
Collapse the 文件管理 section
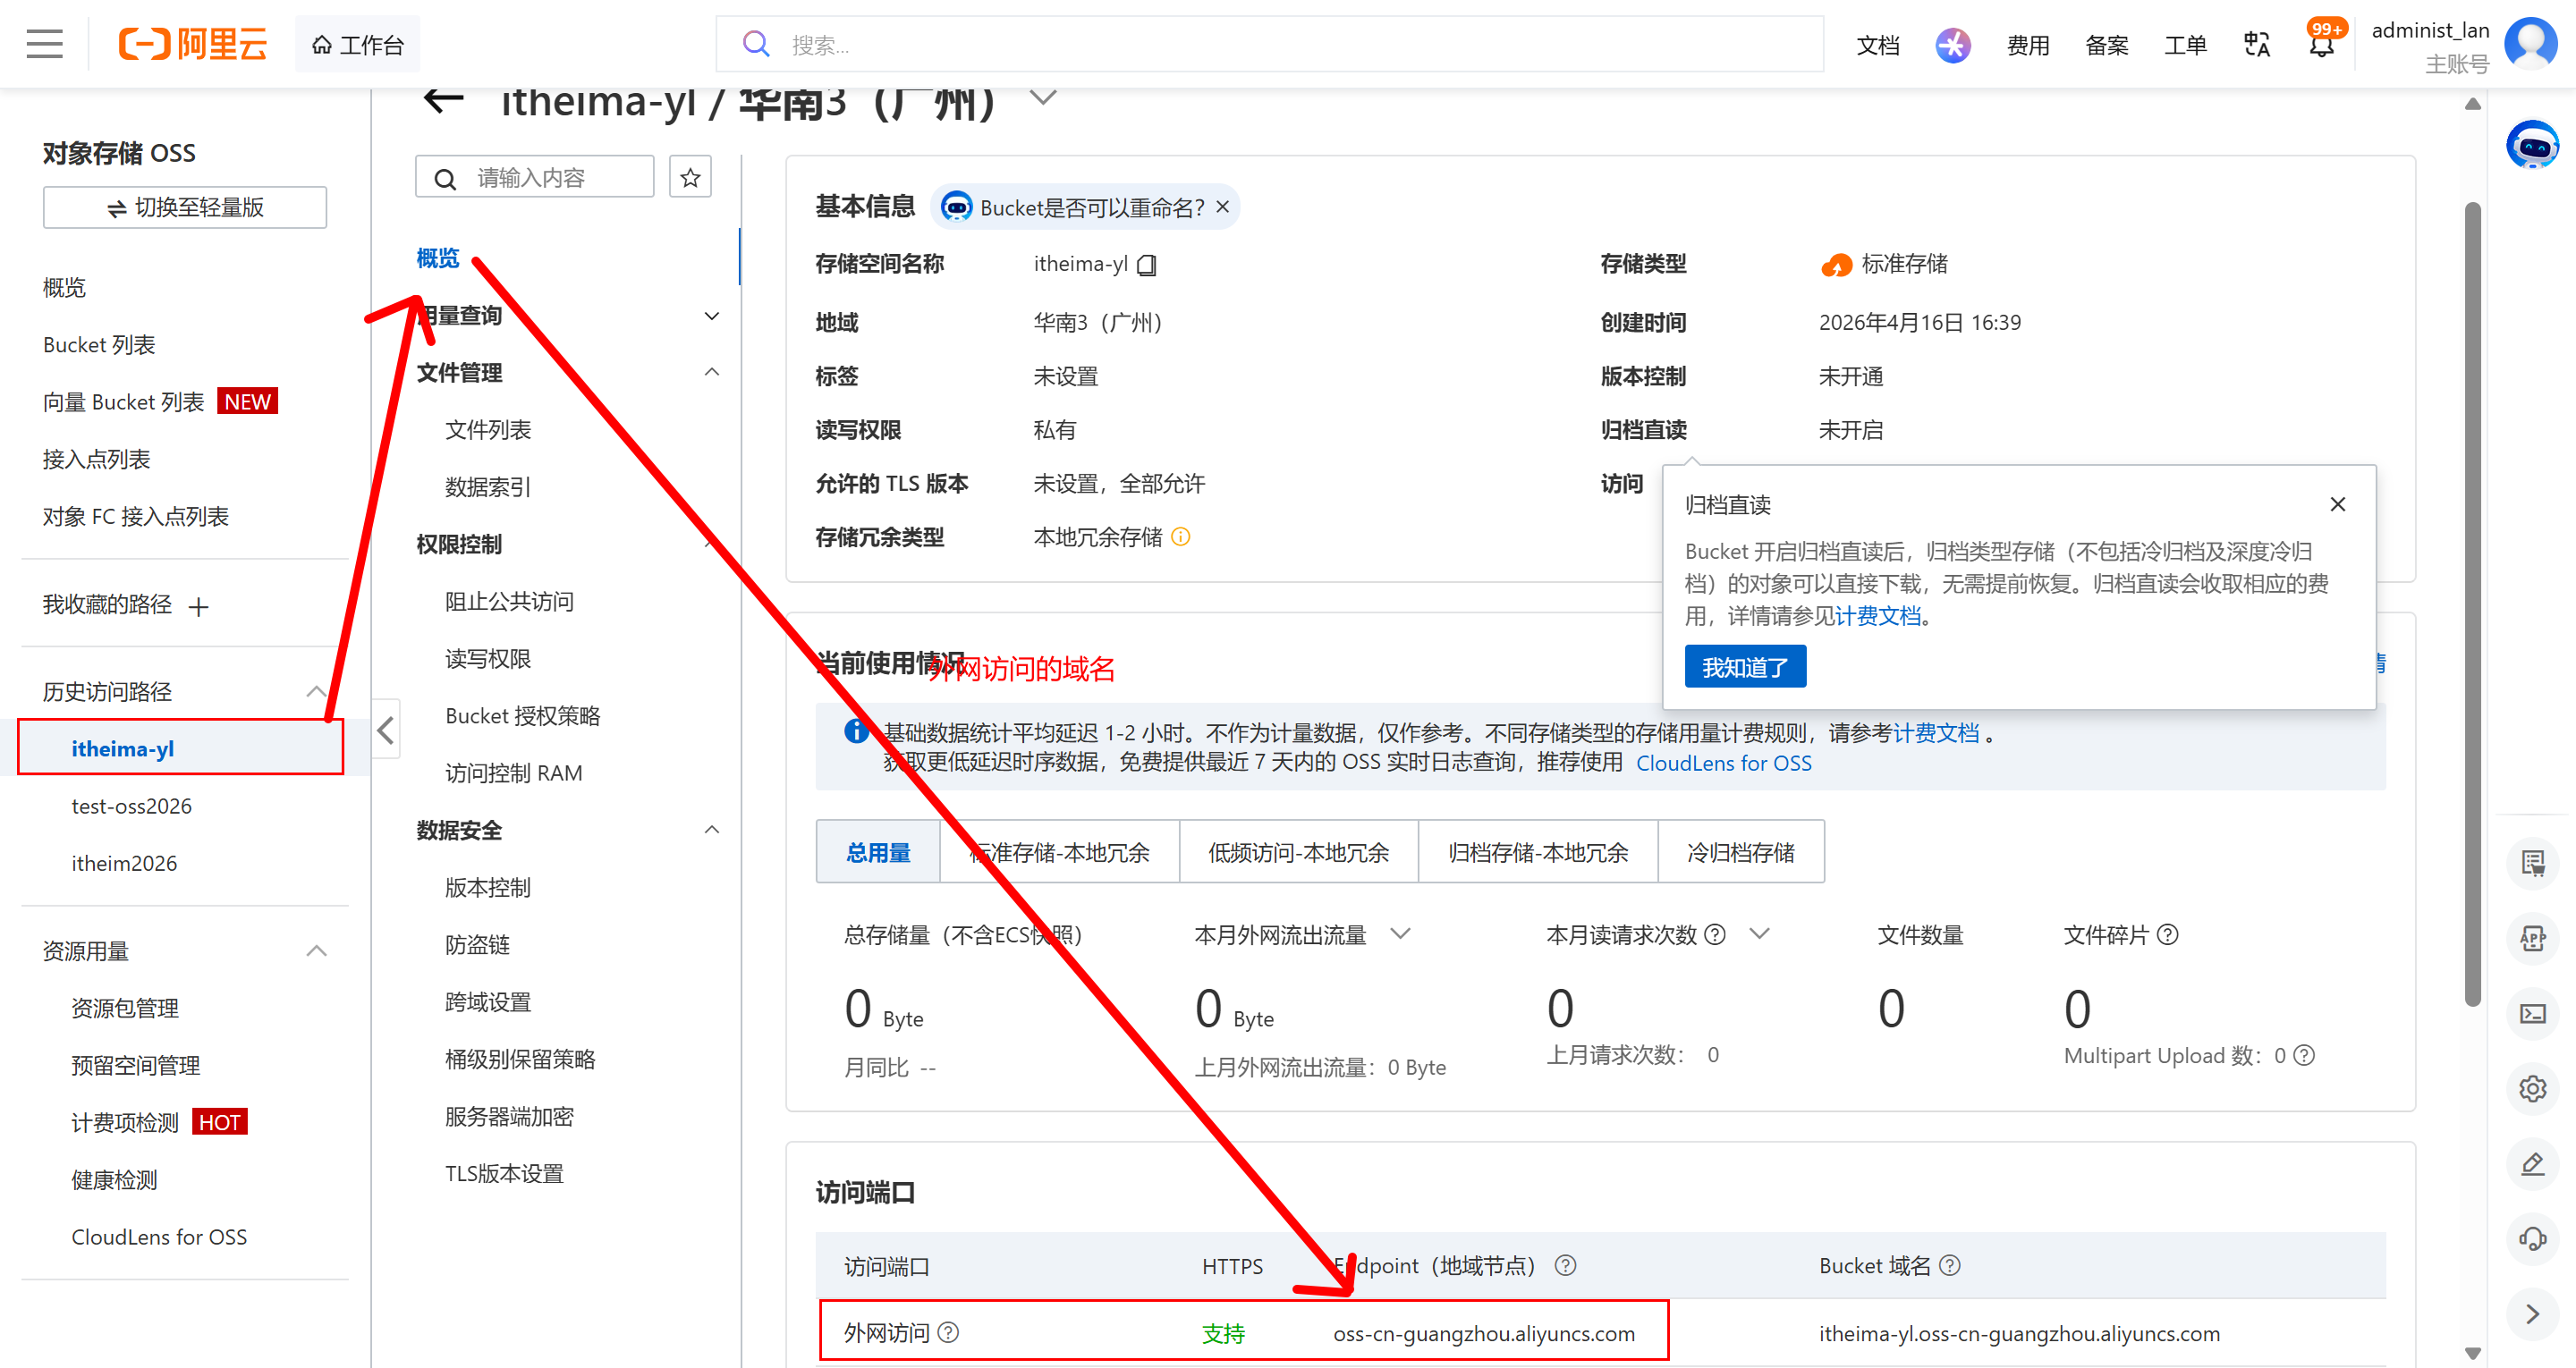pyautogui.click(x=712, y=373)
